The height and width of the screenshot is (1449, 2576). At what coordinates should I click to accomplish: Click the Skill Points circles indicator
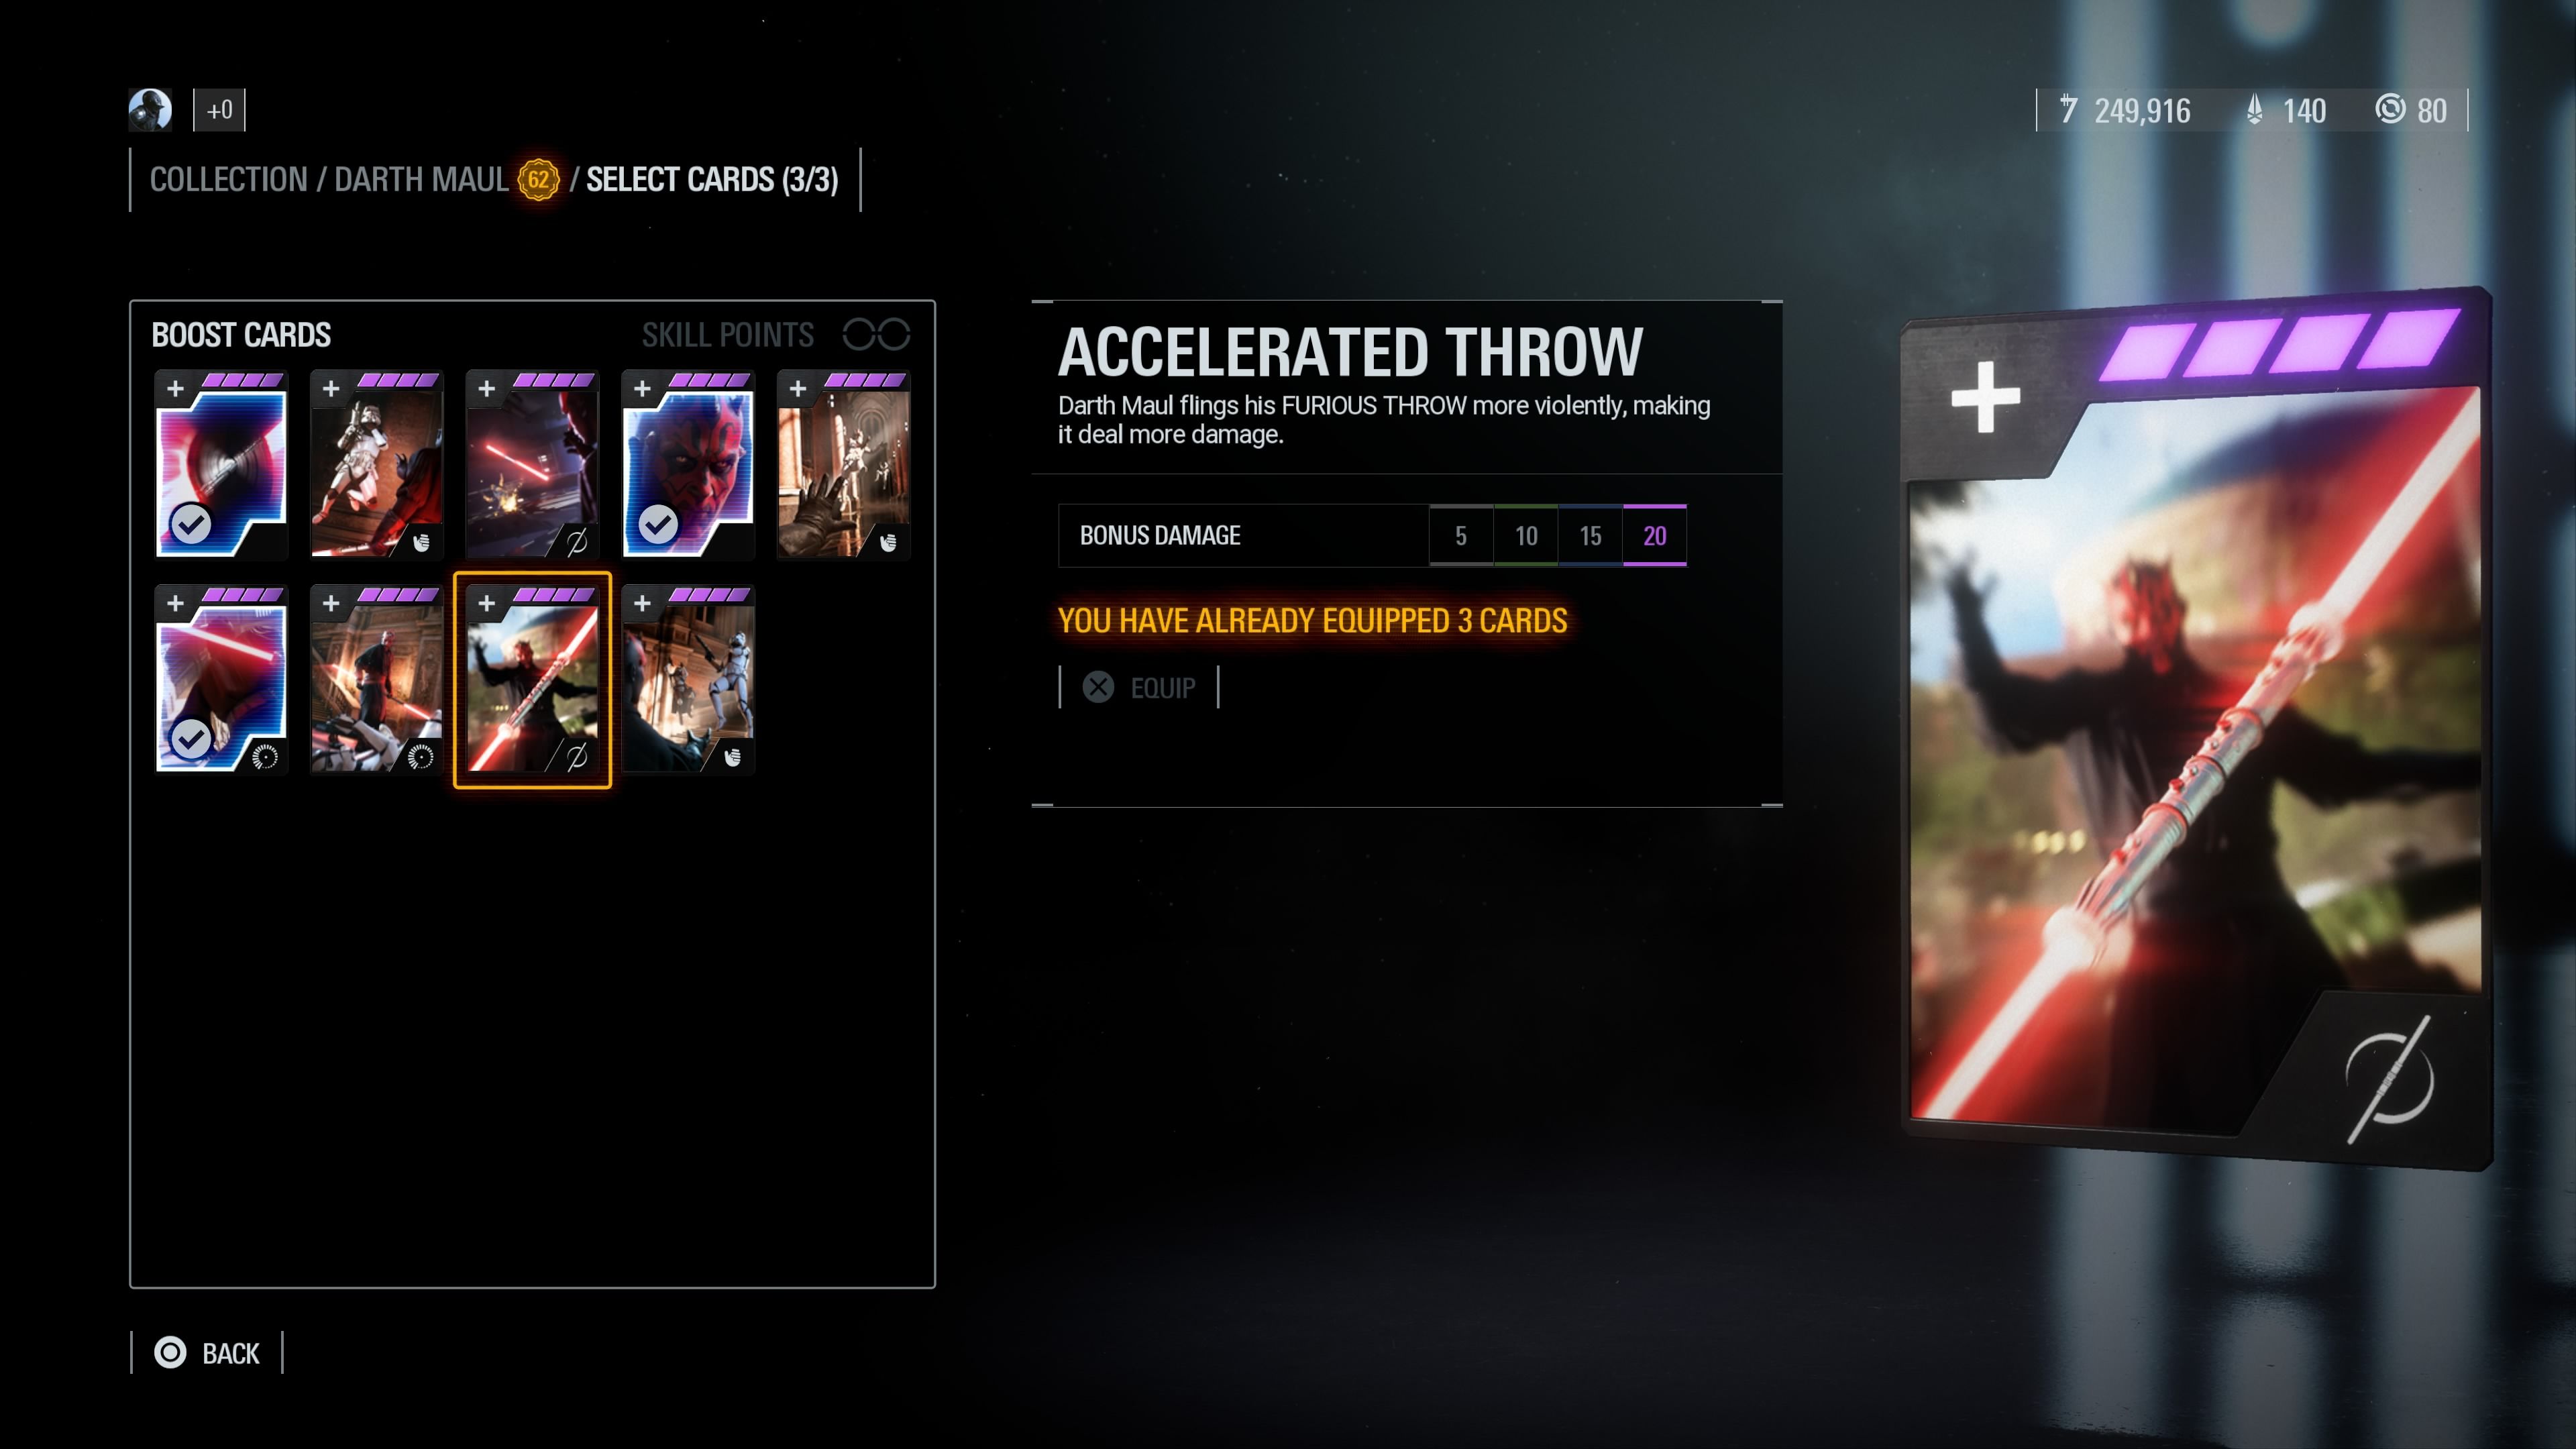pyautogui.click(x=876, y=334)
